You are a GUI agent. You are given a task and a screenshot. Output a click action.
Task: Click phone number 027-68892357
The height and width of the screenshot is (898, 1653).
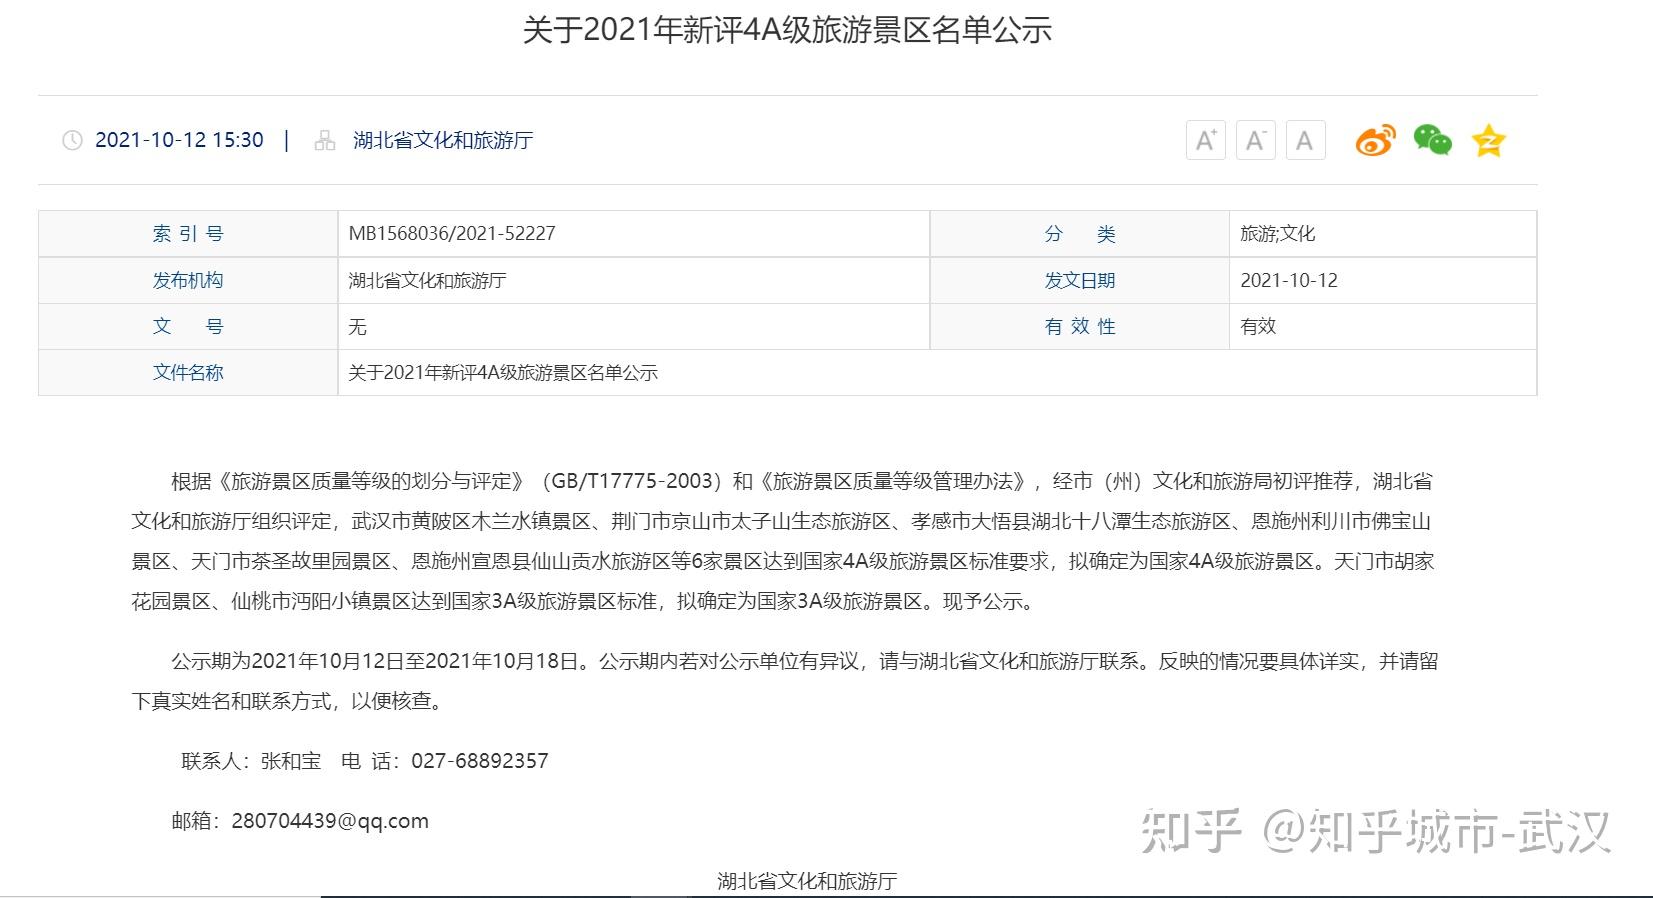click(x=480, y=761)
